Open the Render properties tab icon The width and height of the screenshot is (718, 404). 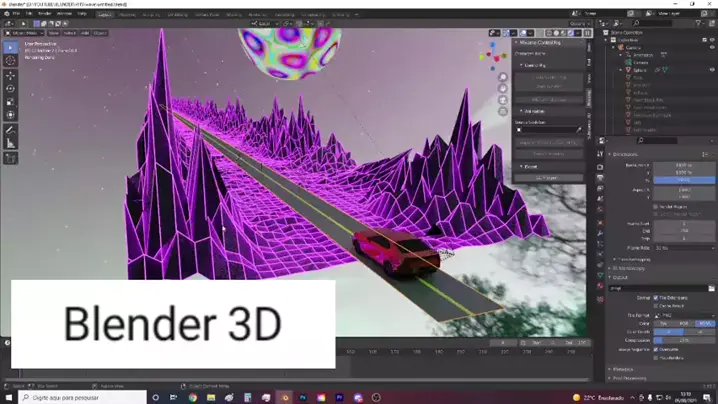[x=600, y=167]
